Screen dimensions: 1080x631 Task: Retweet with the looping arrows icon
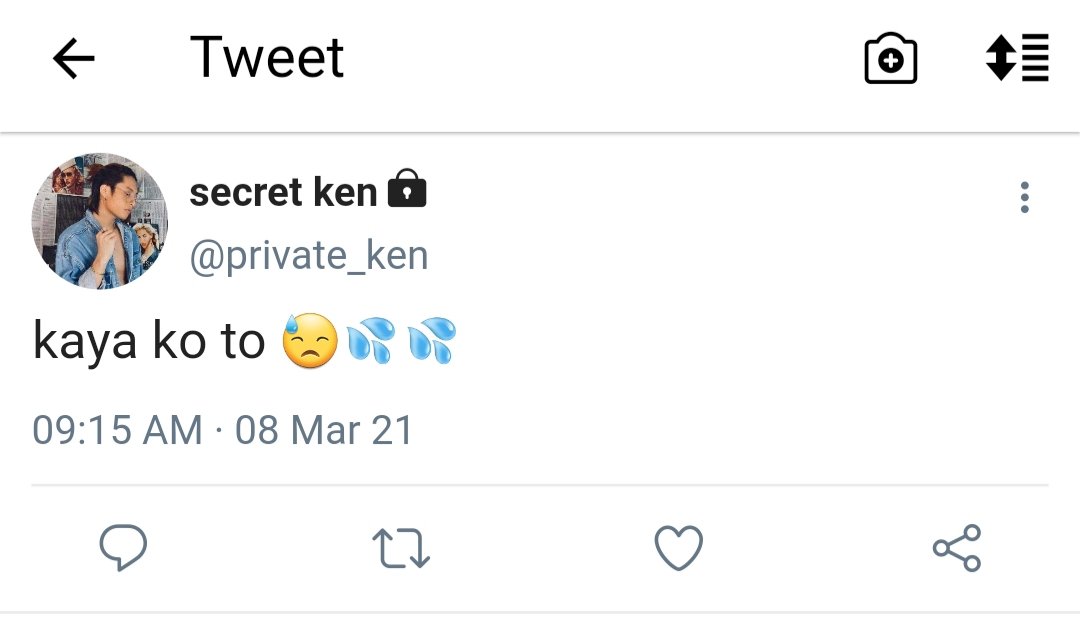401,548
